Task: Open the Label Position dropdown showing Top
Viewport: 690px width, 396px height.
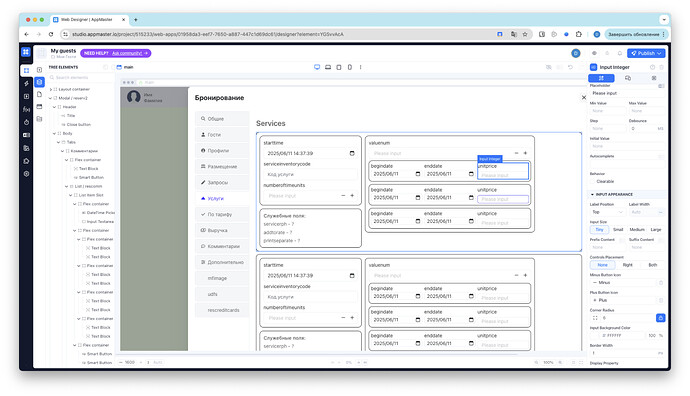Action: pyautogui.click(x=607, y=212)
